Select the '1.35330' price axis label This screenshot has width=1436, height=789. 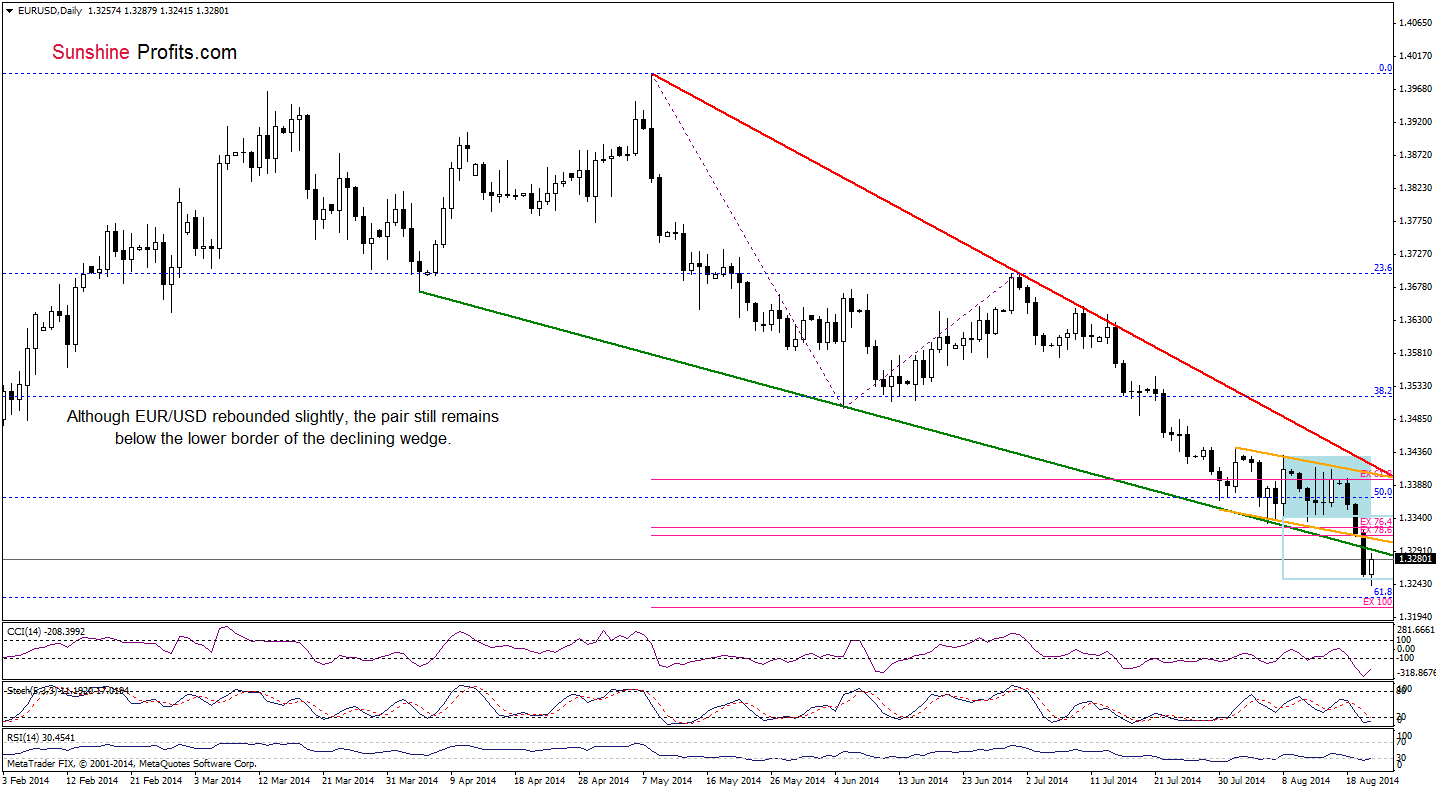pyautogui.click(x=1417, y=386)
